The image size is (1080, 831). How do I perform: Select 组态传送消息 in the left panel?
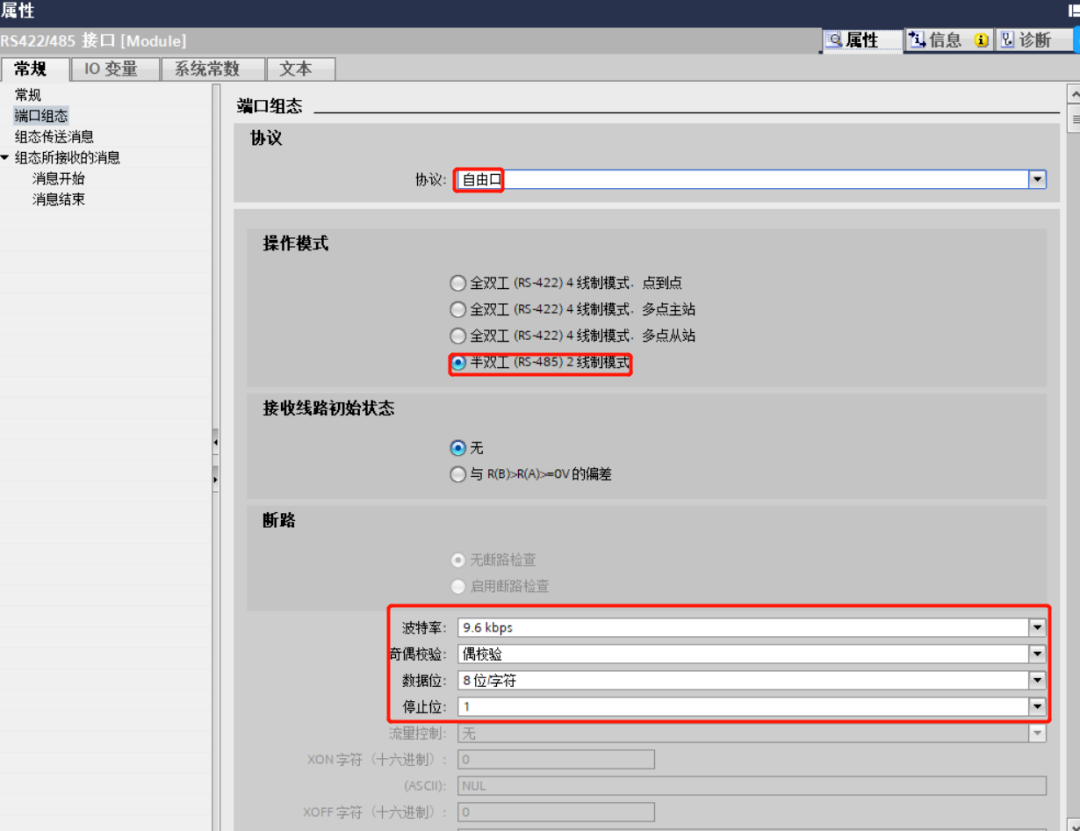[52, 136]
